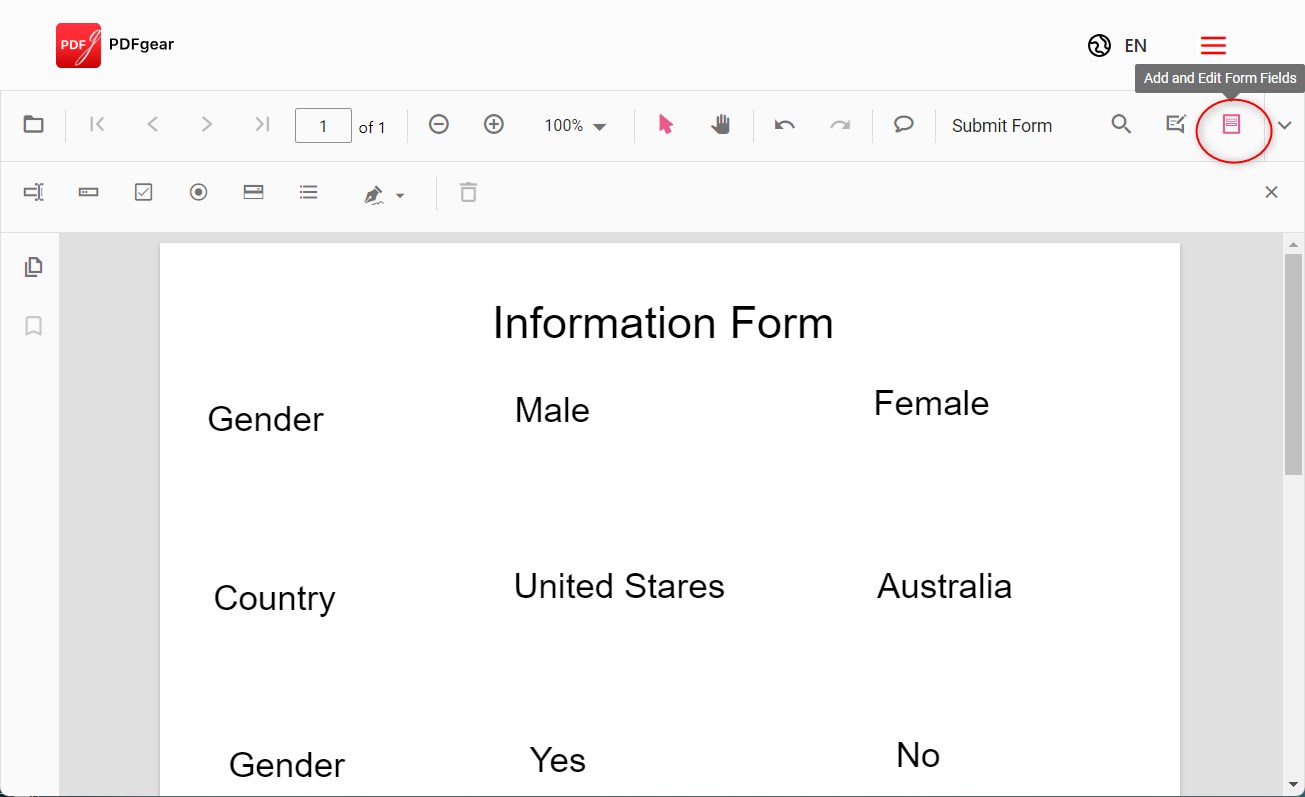Zoom in with the plus icon
This screenshot has width=1305, height=797.
[x=493, y=124]
